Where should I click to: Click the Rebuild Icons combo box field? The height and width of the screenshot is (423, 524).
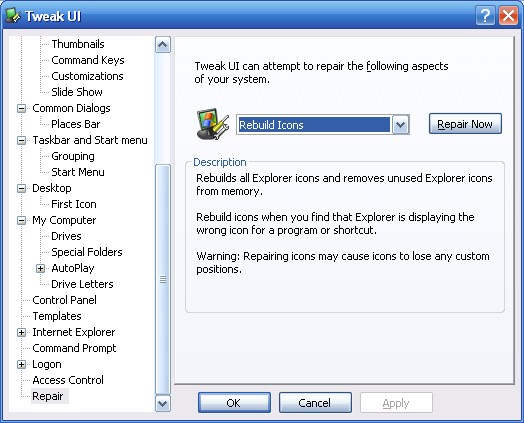click(314, 125)
